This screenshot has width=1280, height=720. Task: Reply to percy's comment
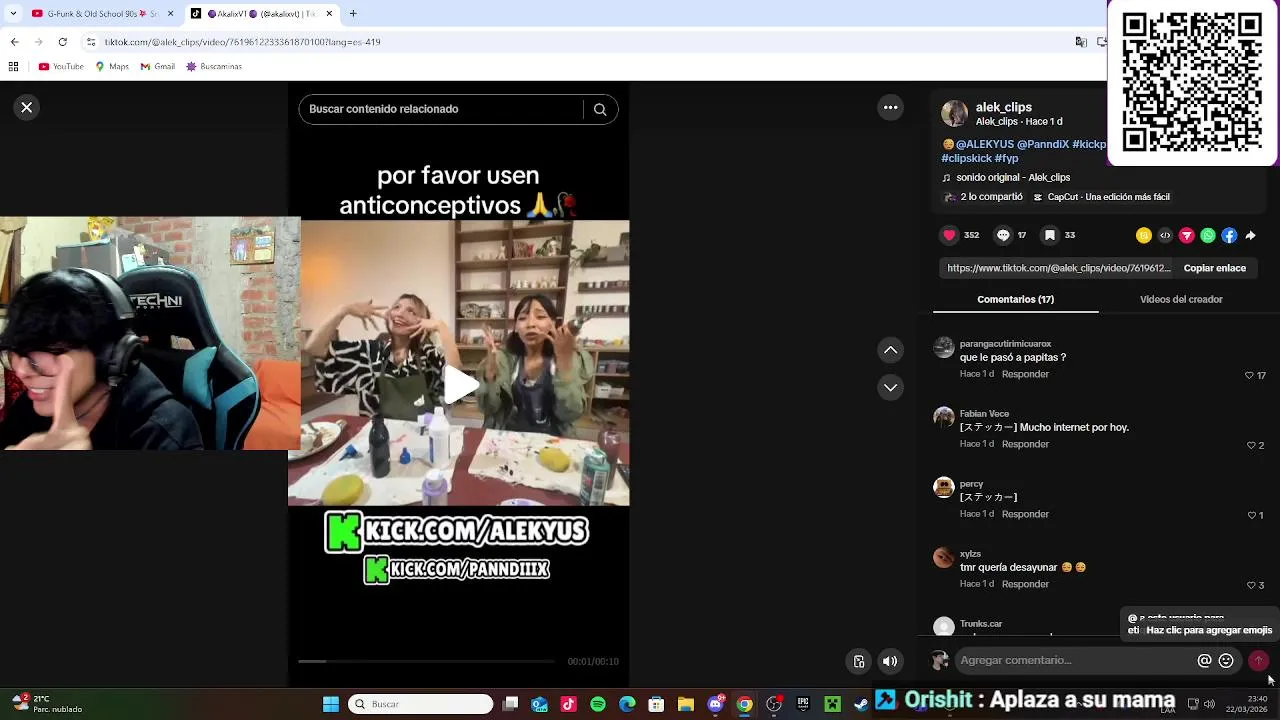1025,514
